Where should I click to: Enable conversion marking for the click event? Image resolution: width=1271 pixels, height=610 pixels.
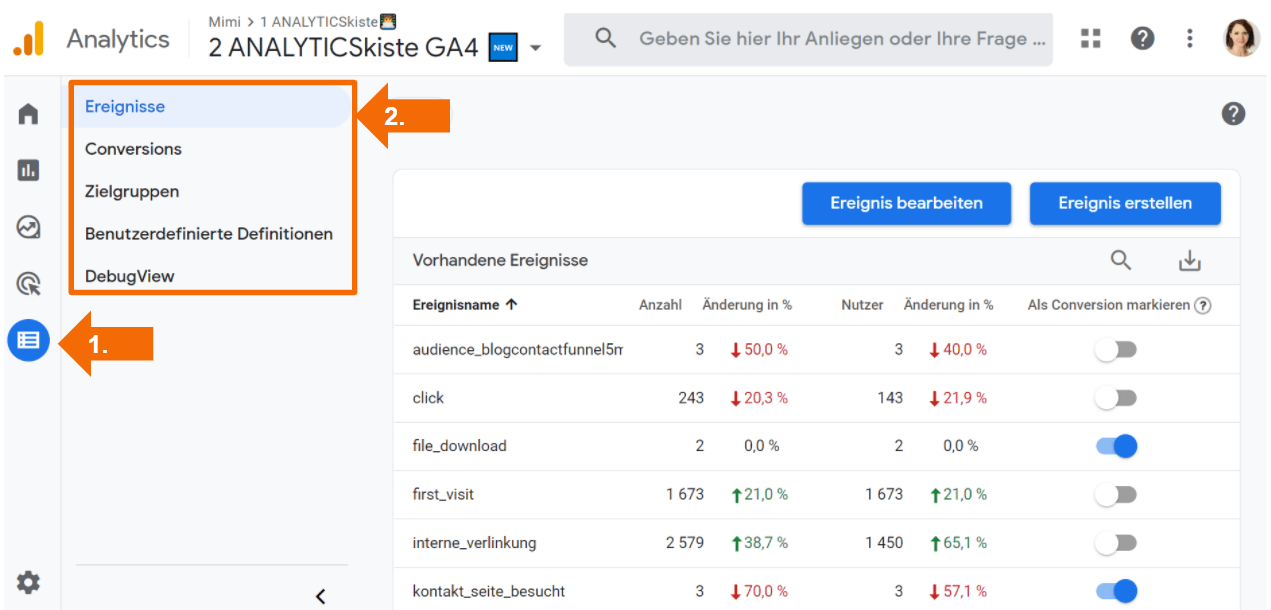(x=1115, y=397)
